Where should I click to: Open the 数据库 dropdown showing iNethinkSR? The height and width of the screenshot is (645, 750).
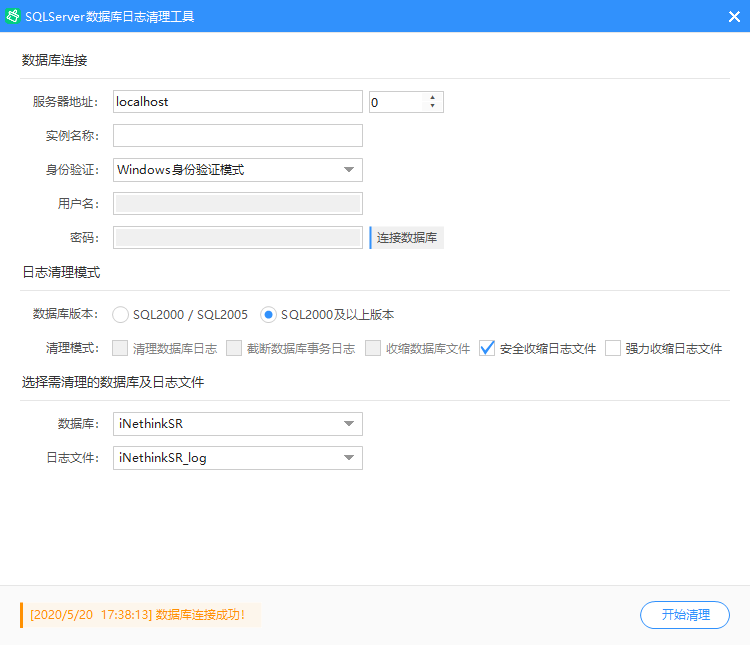(x=238, y=424)
